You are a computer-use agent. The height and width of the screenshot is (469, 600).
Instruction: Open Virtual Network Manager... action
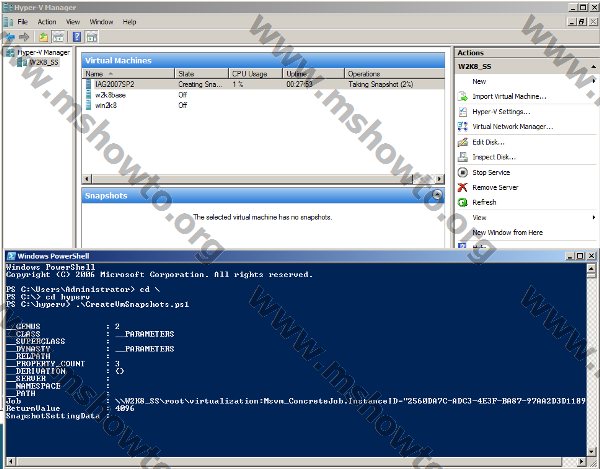click(x=512, y=127)
